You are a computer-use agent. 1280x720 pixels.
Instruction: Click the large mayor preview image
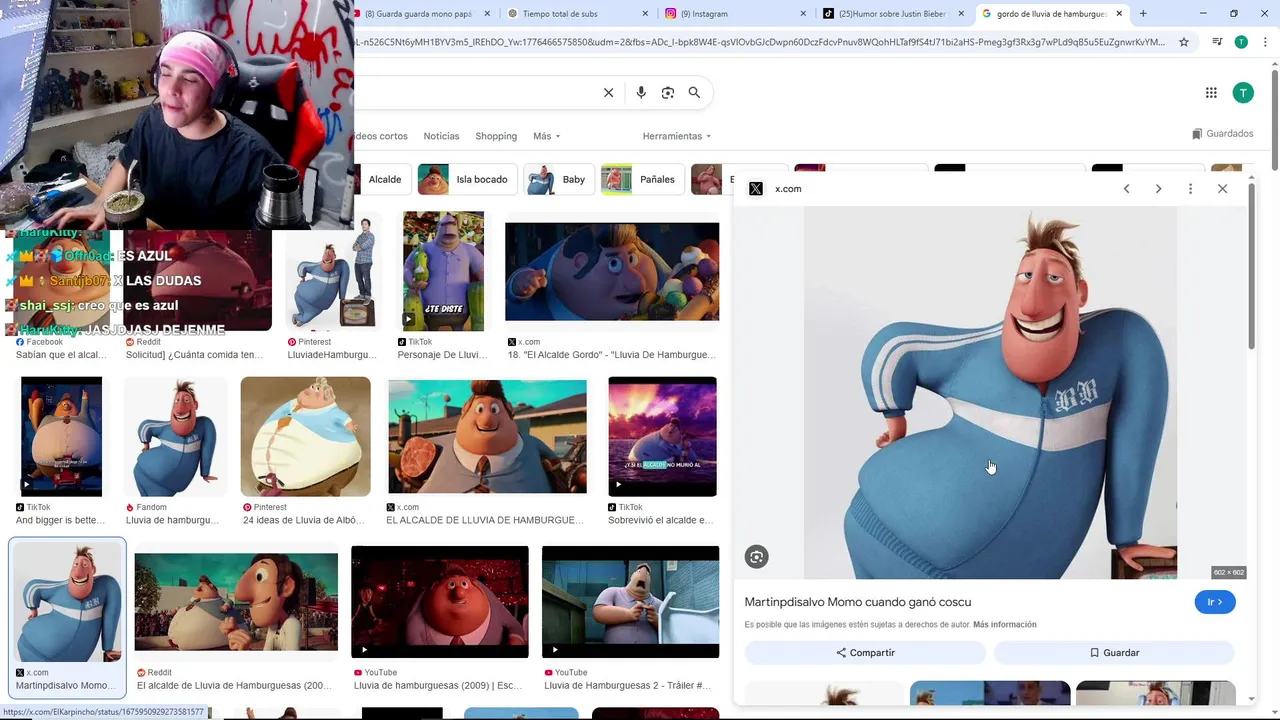click(990, 393)
